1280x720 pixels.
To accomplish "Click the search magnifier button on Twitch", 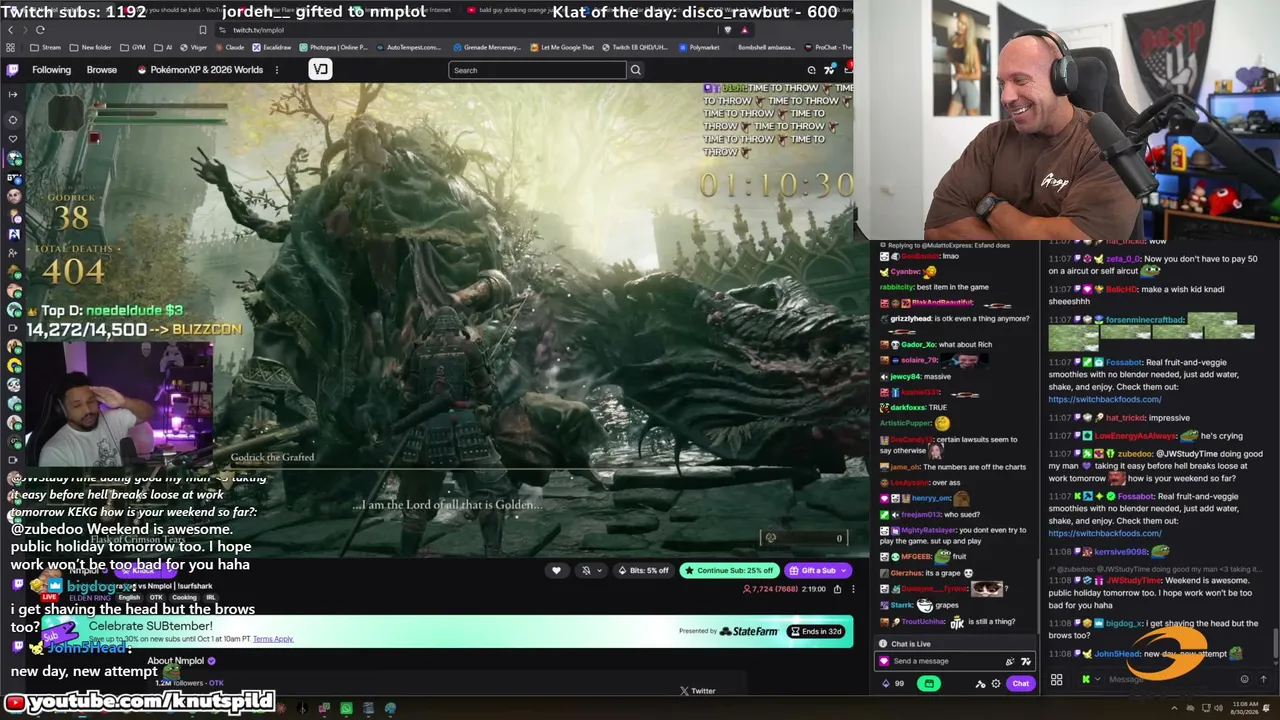I will tap(635, 70).
